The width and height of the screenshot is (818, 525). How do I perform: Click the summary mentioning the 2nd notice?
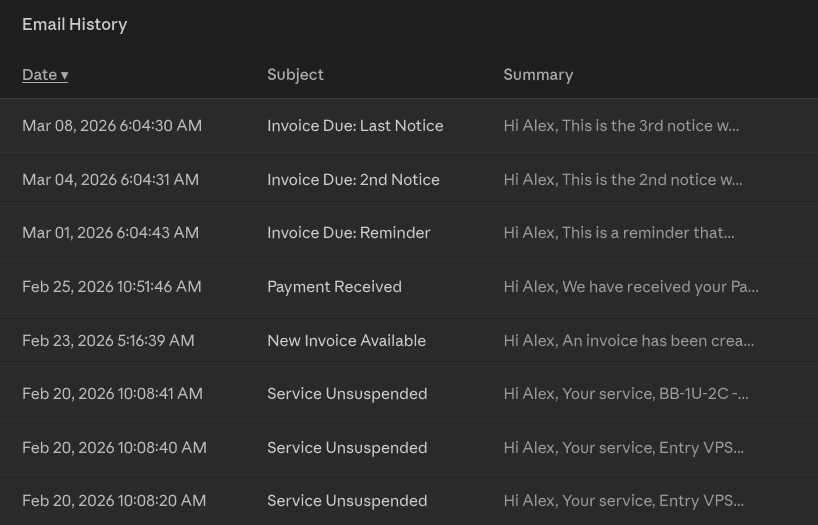[622, 180]
